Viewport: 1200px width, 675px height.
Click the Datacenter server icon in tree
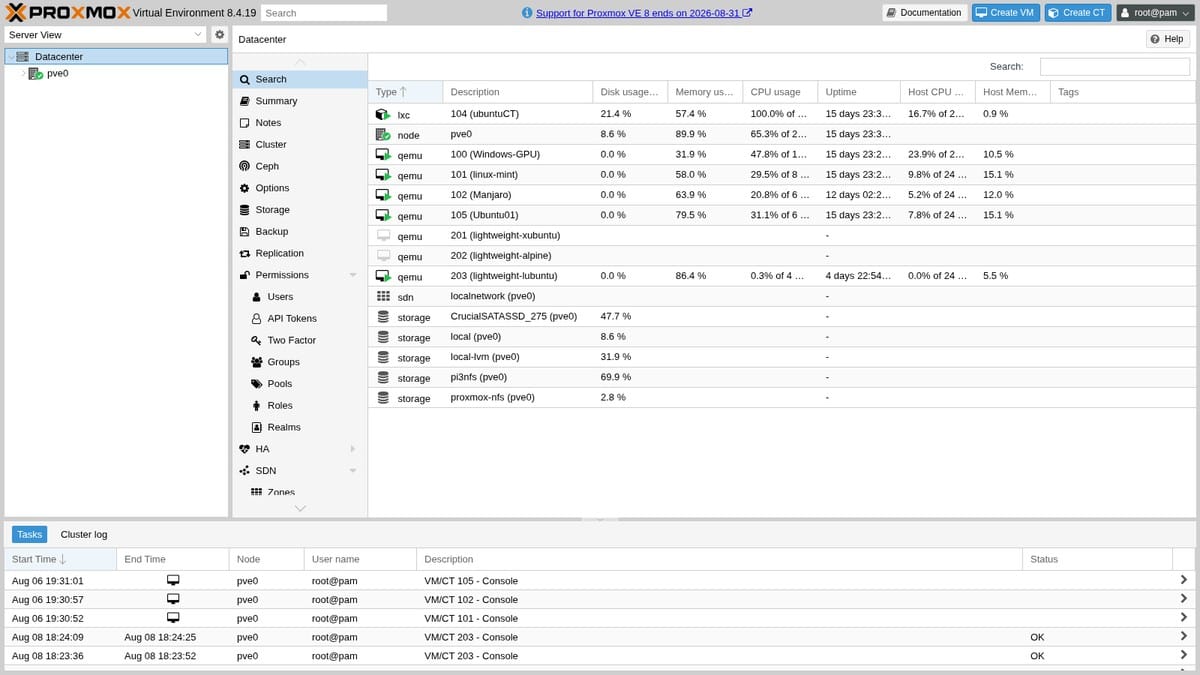23,57
